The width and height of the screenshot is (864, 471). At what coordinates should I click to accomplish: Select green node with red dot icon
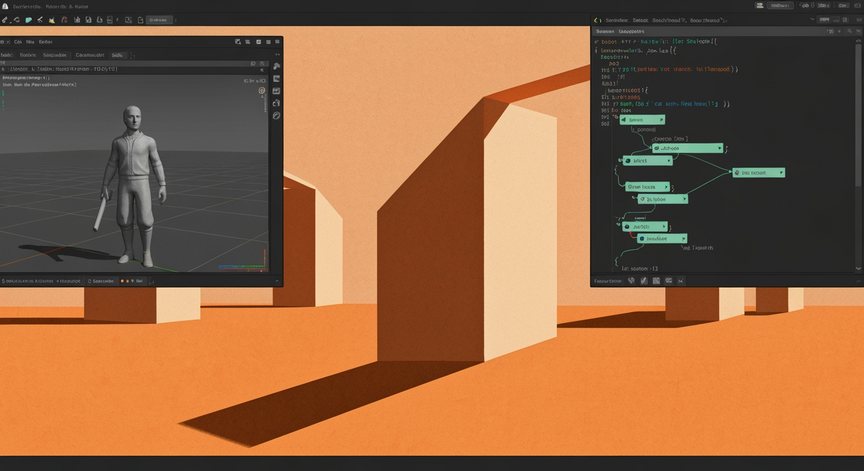point(662,199)
